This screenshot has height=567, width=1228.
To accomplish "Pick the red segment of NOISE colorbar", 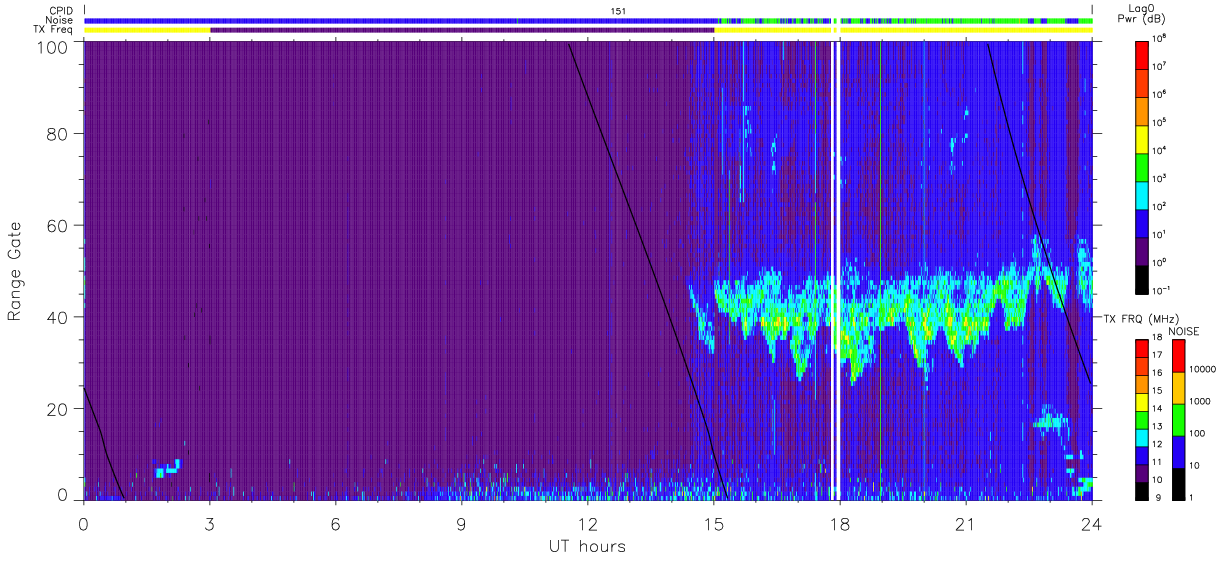I will 1178,356.
